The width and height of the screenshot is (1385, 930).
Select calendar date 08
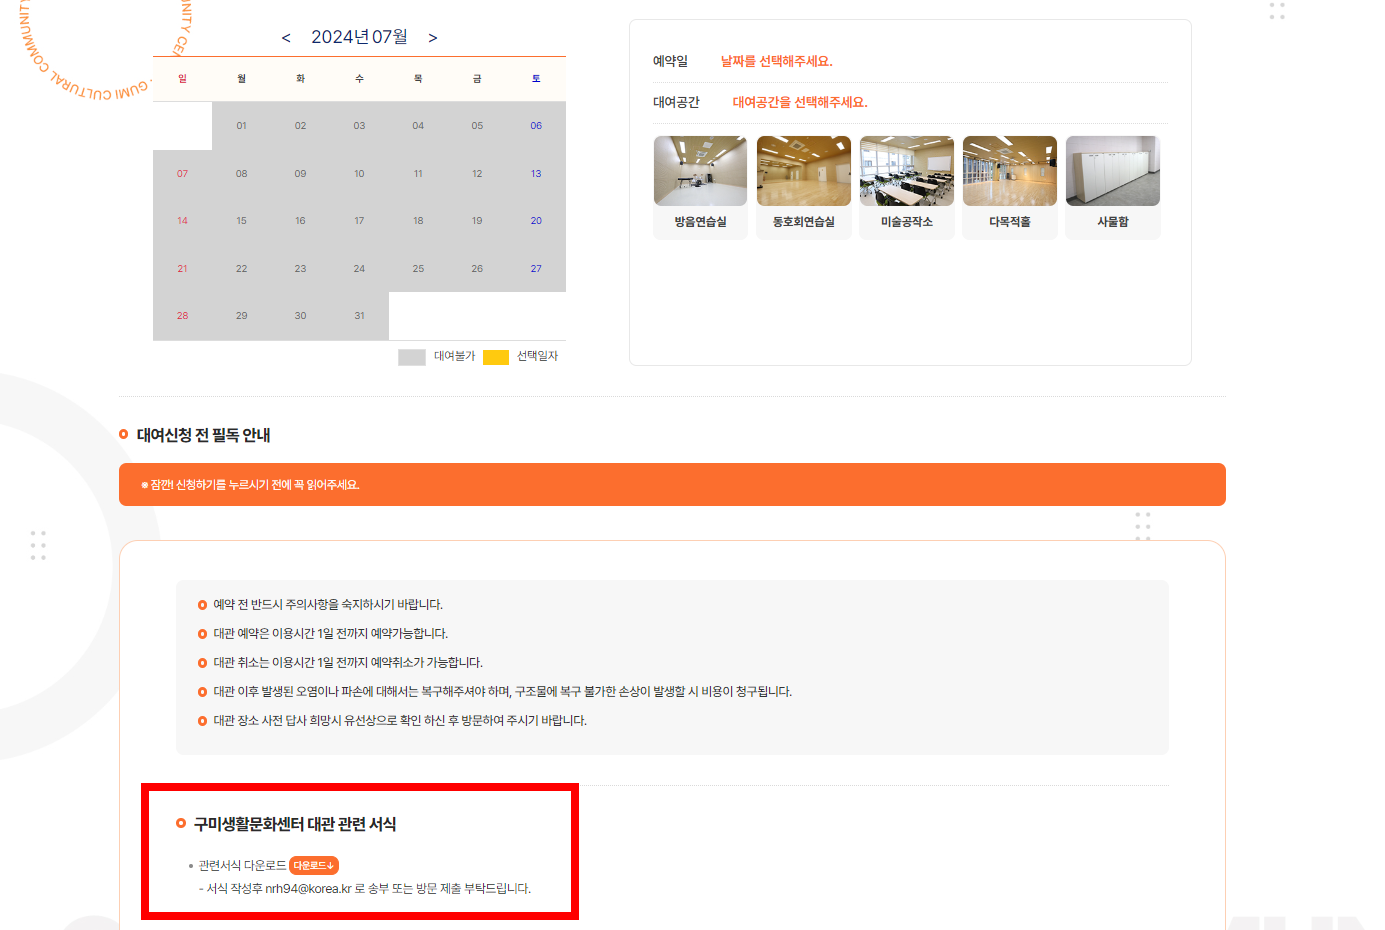(x=241, y=174)
